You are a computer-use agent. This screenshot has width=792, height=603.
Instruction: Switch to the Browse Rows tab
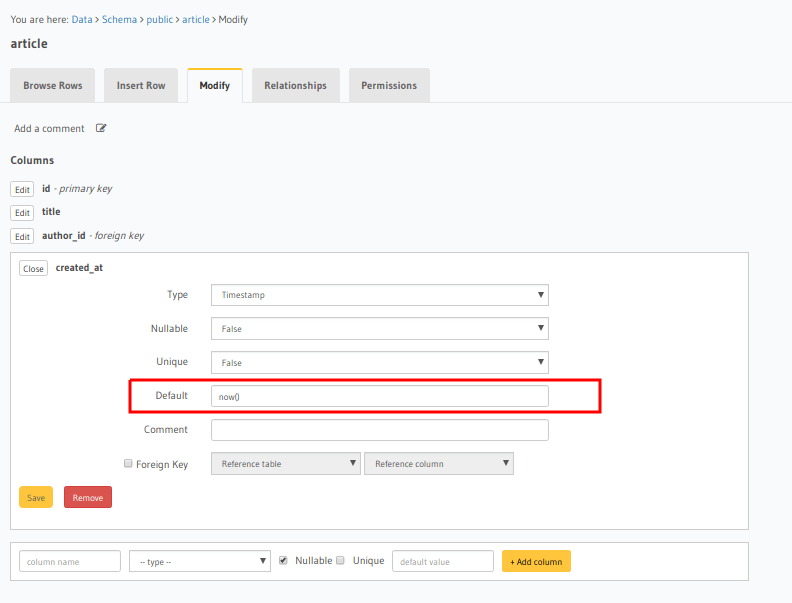click(53, 86)
